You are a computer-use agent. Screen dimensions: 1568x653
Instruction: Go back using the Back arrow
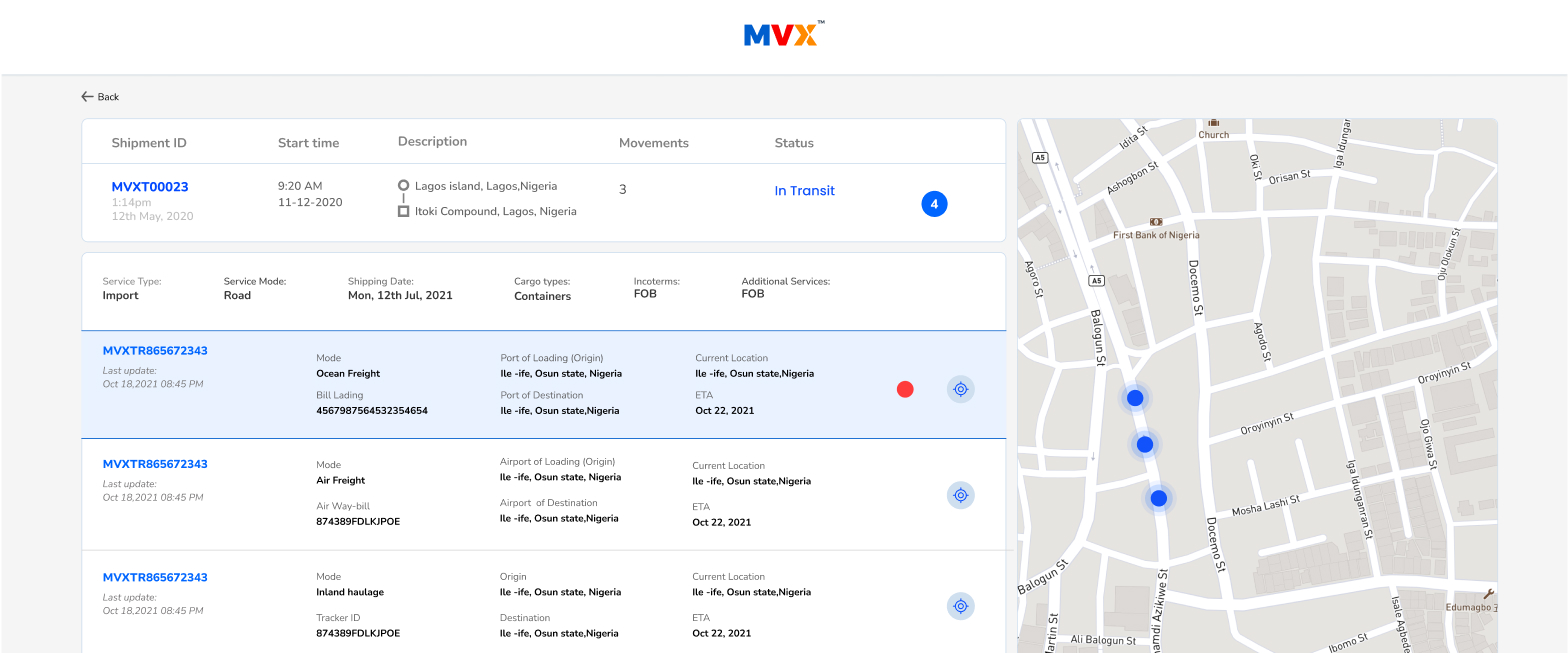[x=100, y=97]
